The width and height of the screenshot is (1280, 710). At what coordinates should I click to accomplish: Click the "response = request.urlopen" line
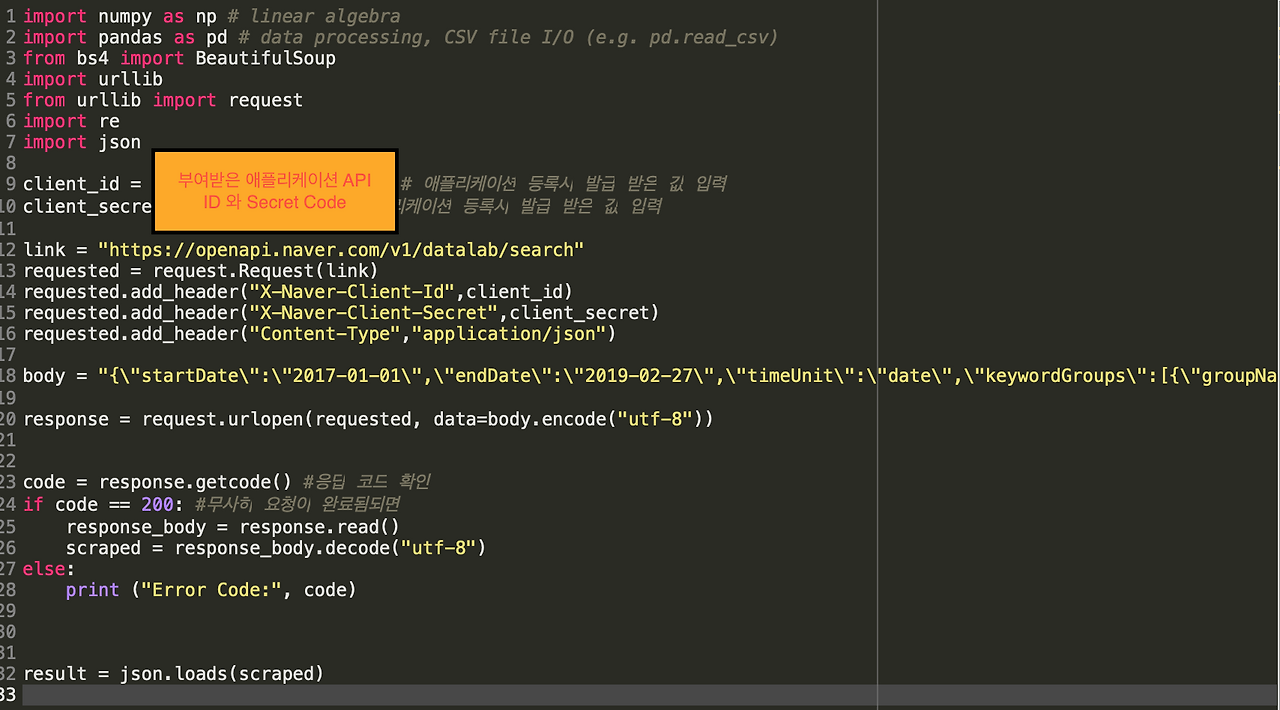(368, 418)
